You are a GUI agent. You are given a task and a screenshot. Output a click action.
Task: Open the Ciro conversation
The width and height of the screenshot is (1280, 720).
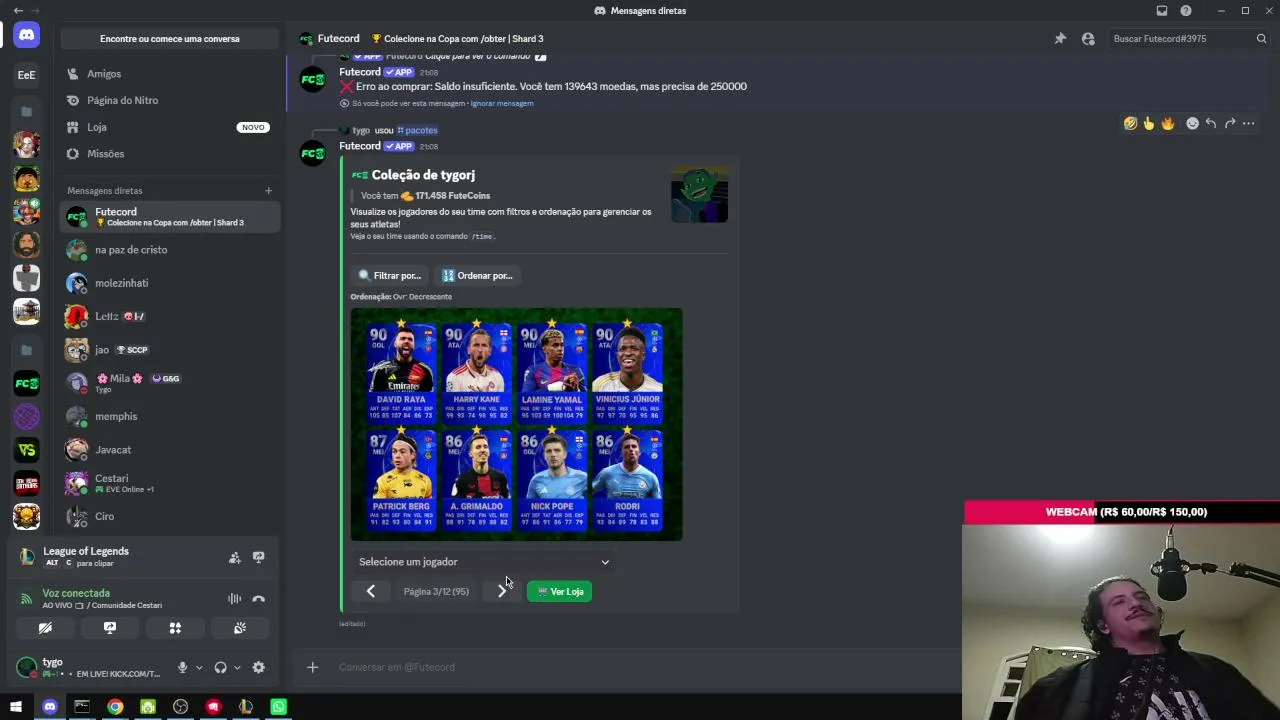(170, 516)
